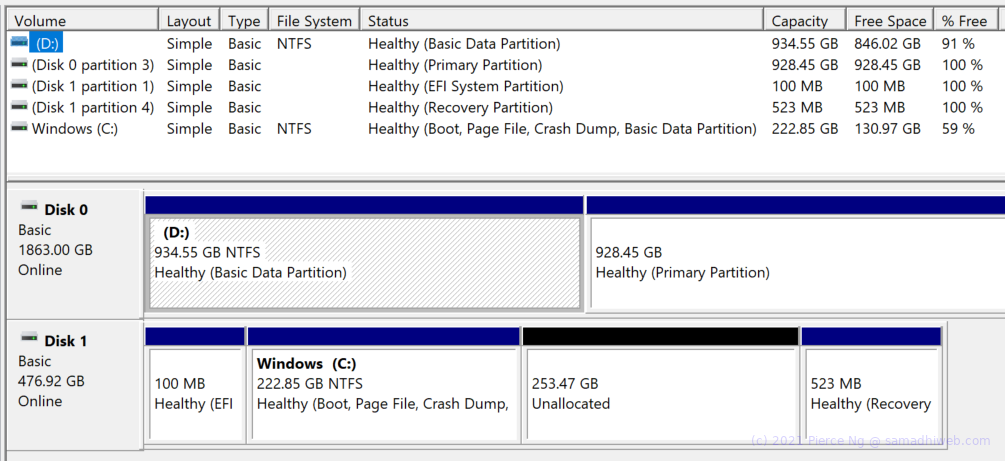Click the drive icon beside (D:) volume
The image size is (1005, 461).
click(x=19, y=43)
